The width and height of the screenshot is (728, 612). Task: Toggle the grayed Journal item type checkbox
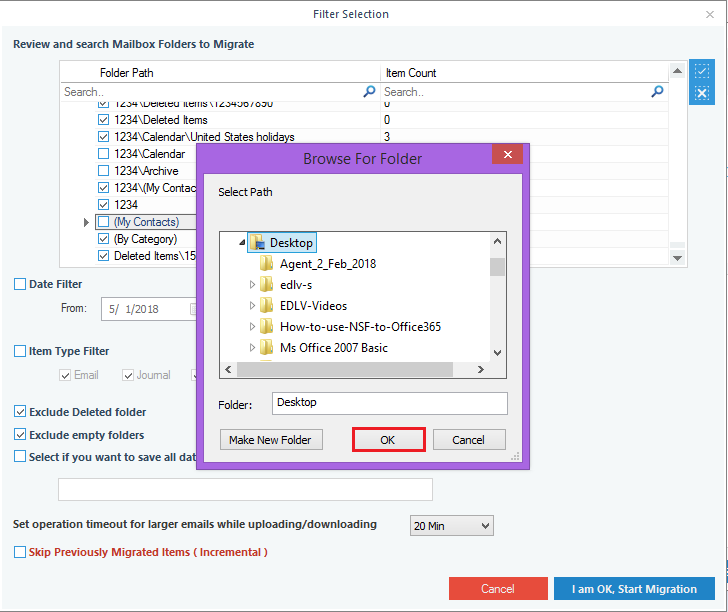click(x=128, y=375)
